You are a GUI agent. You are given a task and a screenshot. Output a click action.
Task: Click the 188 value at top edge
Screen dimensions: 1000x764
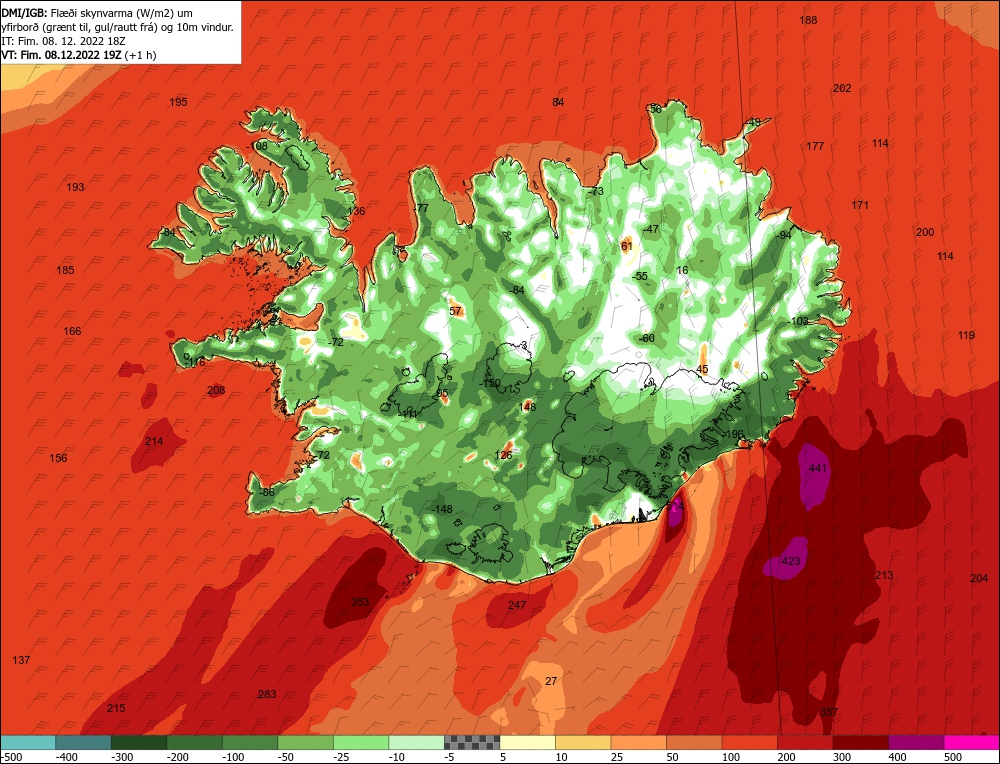tap(808, 20)
